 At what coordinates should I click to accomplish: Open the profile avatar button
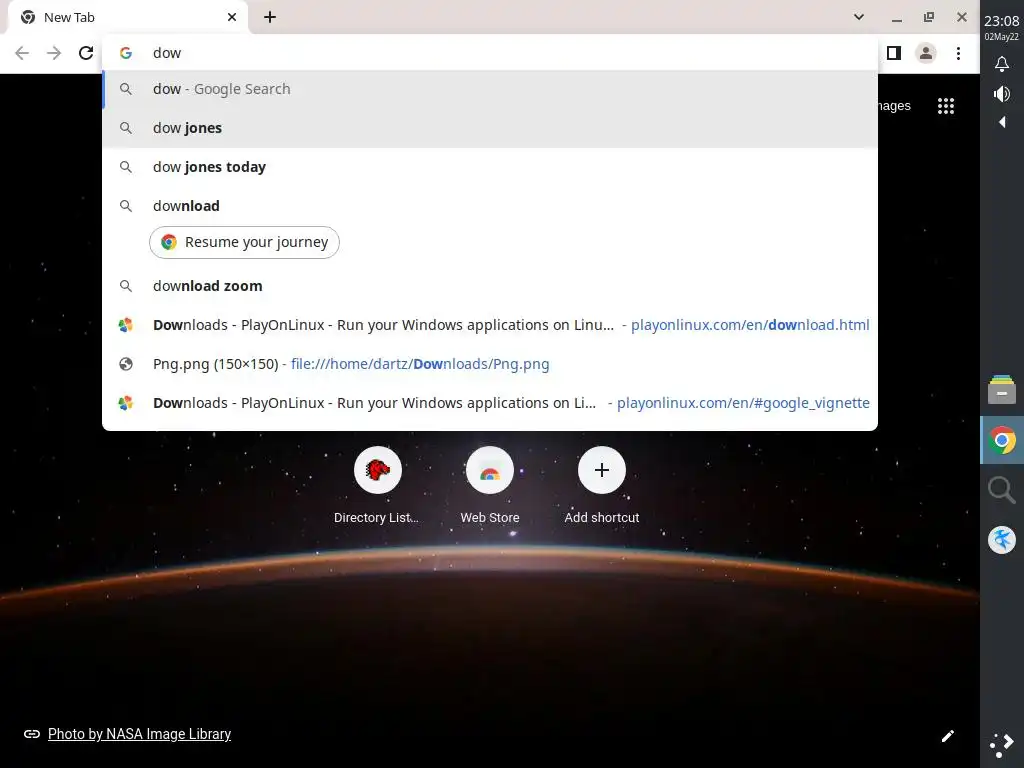926,53
